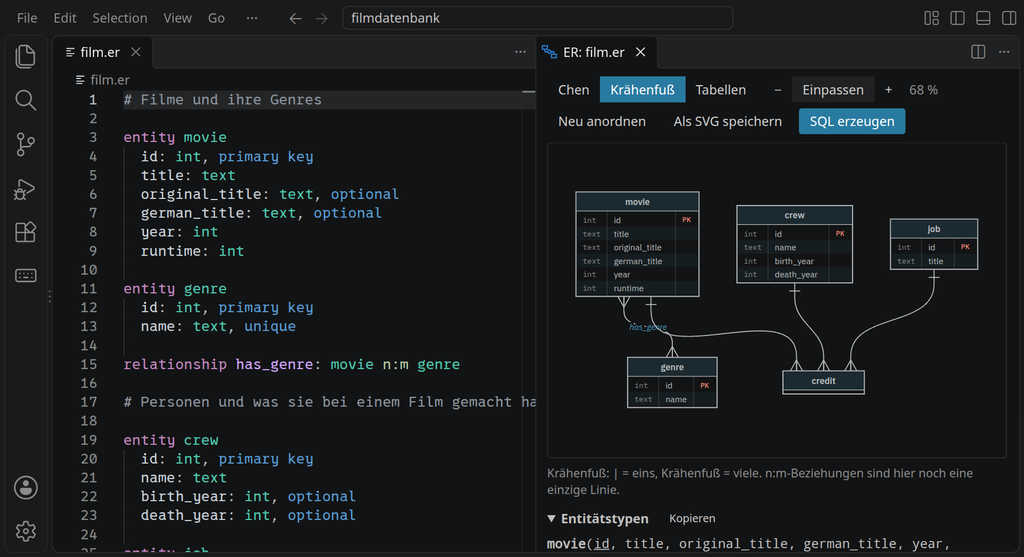
Task: Toggle secondary side bar visibility
Action: point(1009,18)
